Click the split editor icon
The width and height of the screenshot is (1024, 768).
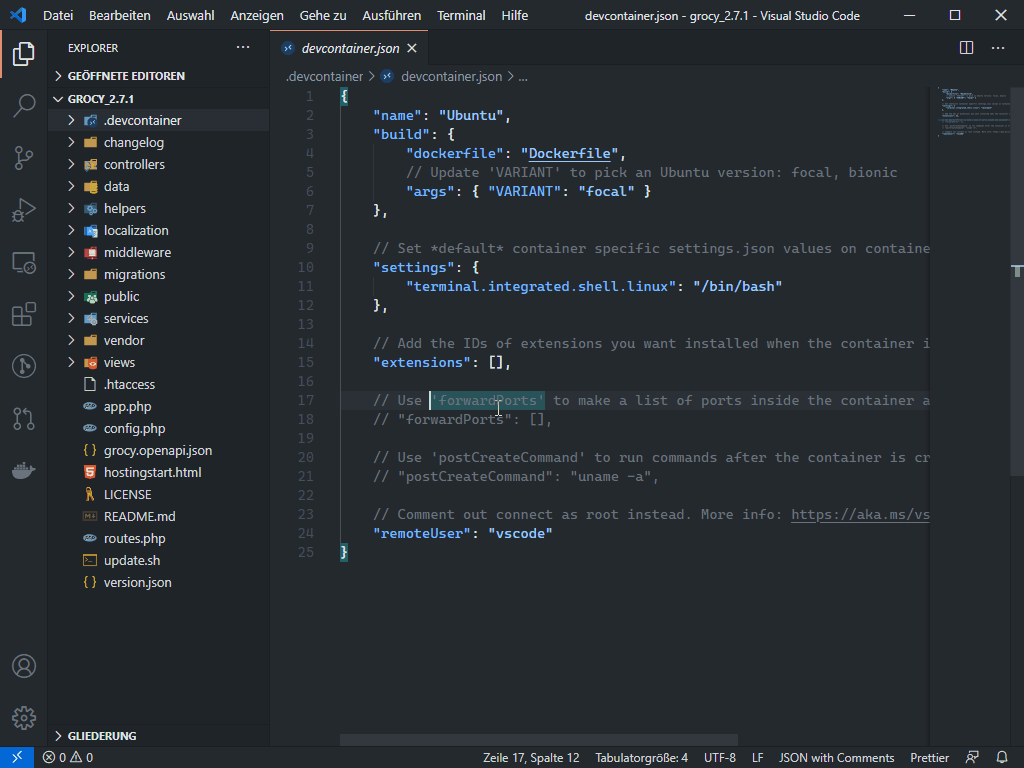pyautogui.click(x=966, y=48)
